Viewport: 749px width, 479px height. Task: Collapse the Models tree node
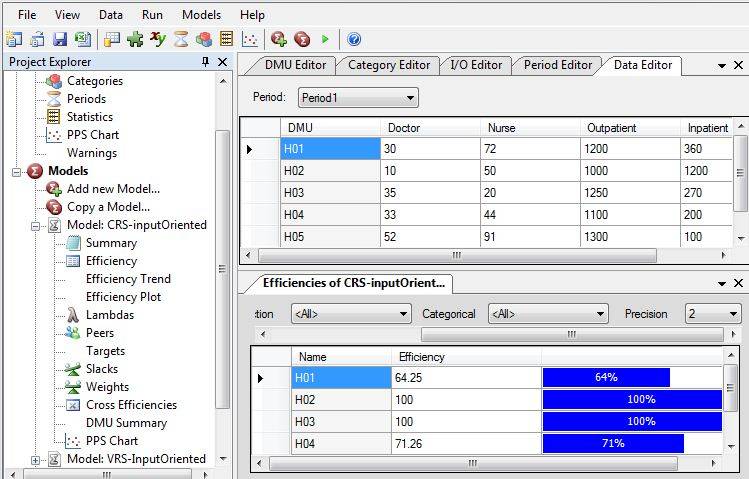(x=17, y=171)
